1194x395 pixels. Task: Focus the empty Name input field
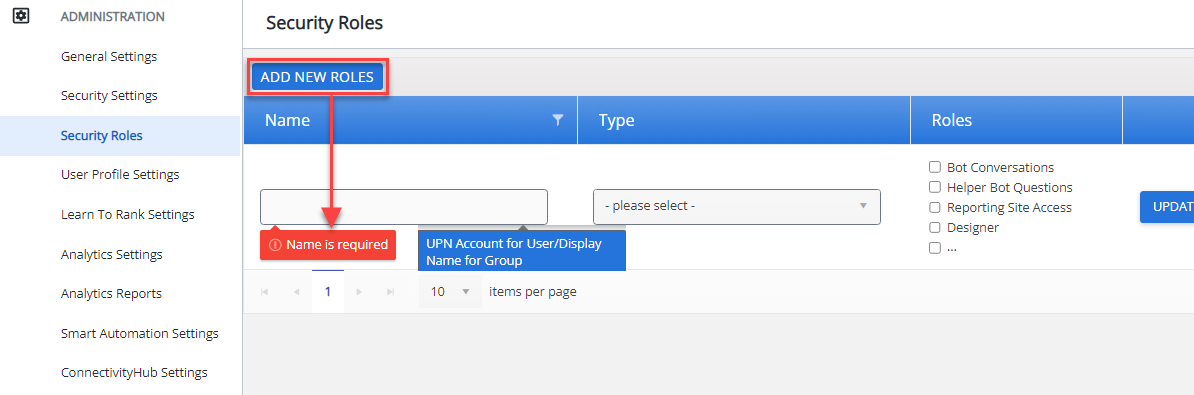coord(404,207)
